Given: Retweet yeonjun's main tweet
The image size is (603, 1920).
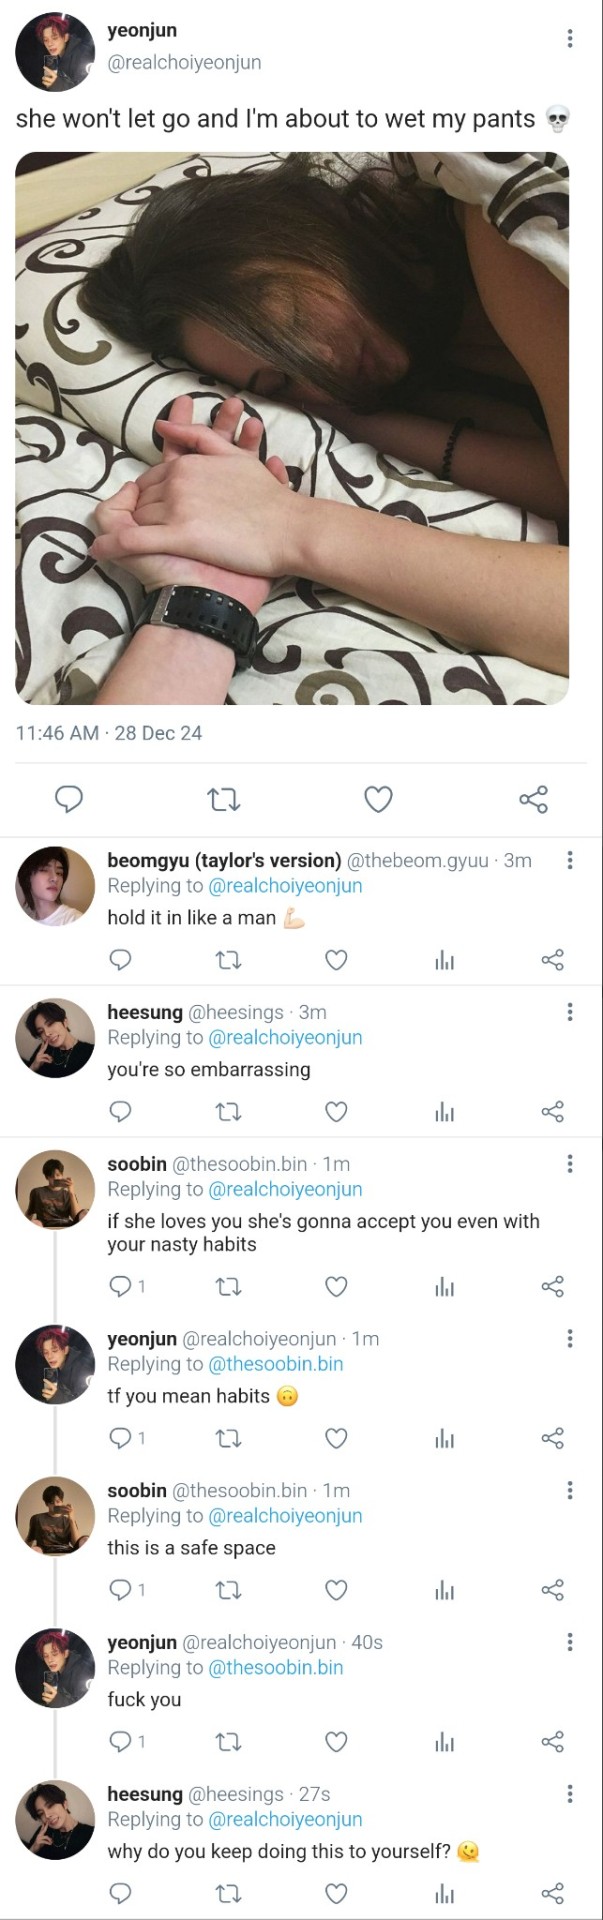Looking at the screenshot, I should (x=223, y=799).
